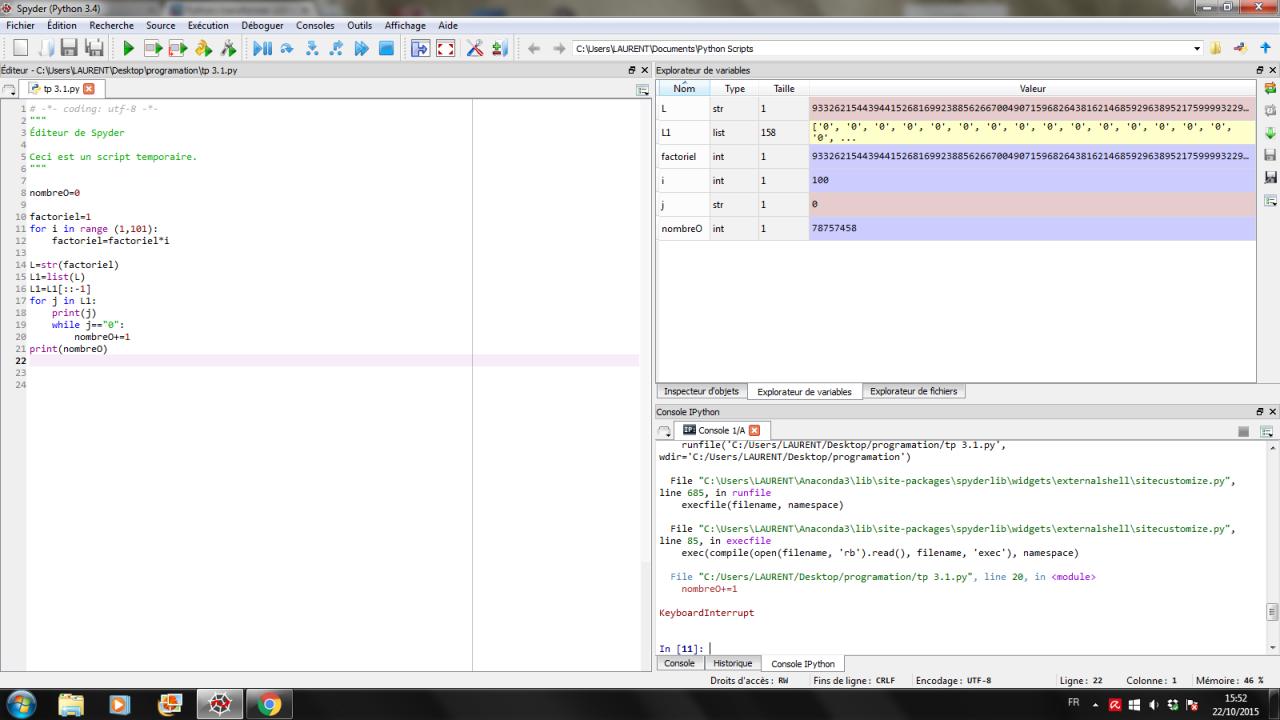Browse for a working directory folder icon
This screenshot has width=1280, height=720.
1216,48
